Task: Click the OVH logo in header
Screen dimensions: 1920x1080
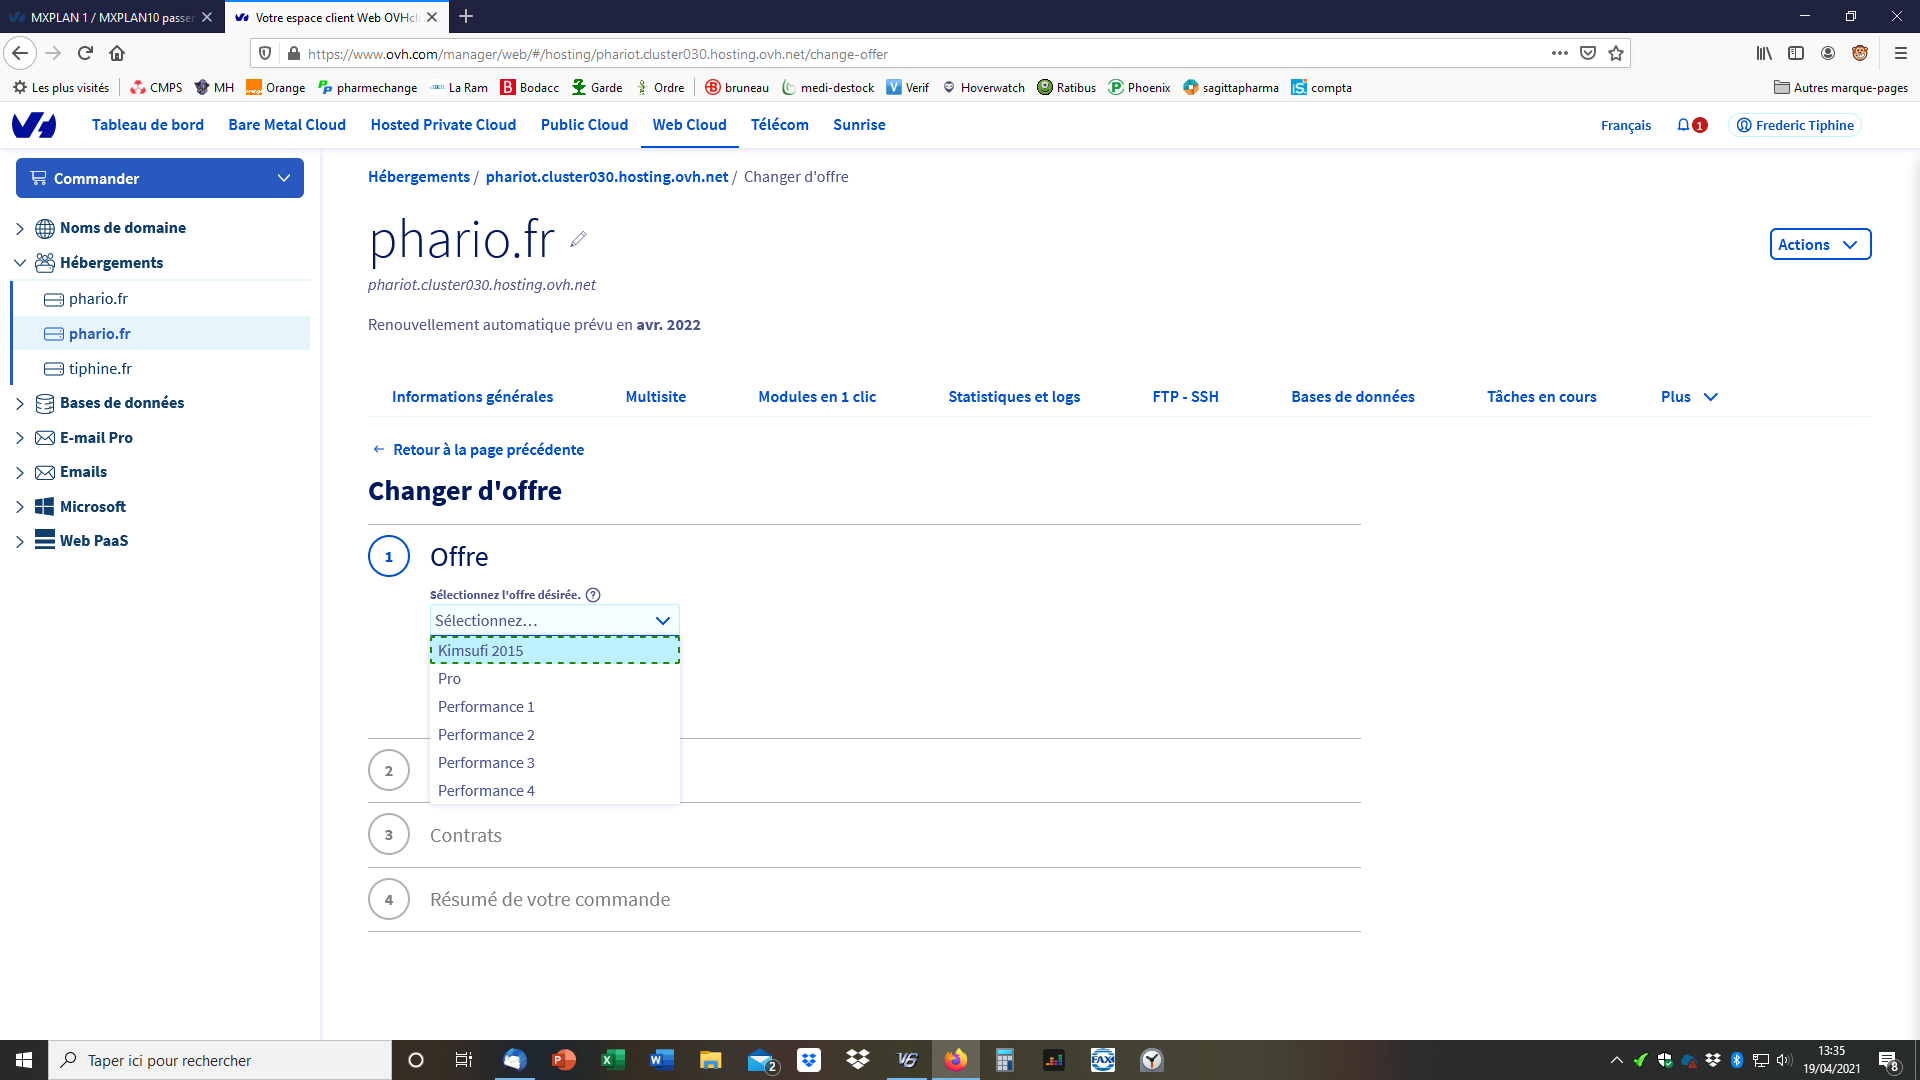Action: (x=34, y=125)
